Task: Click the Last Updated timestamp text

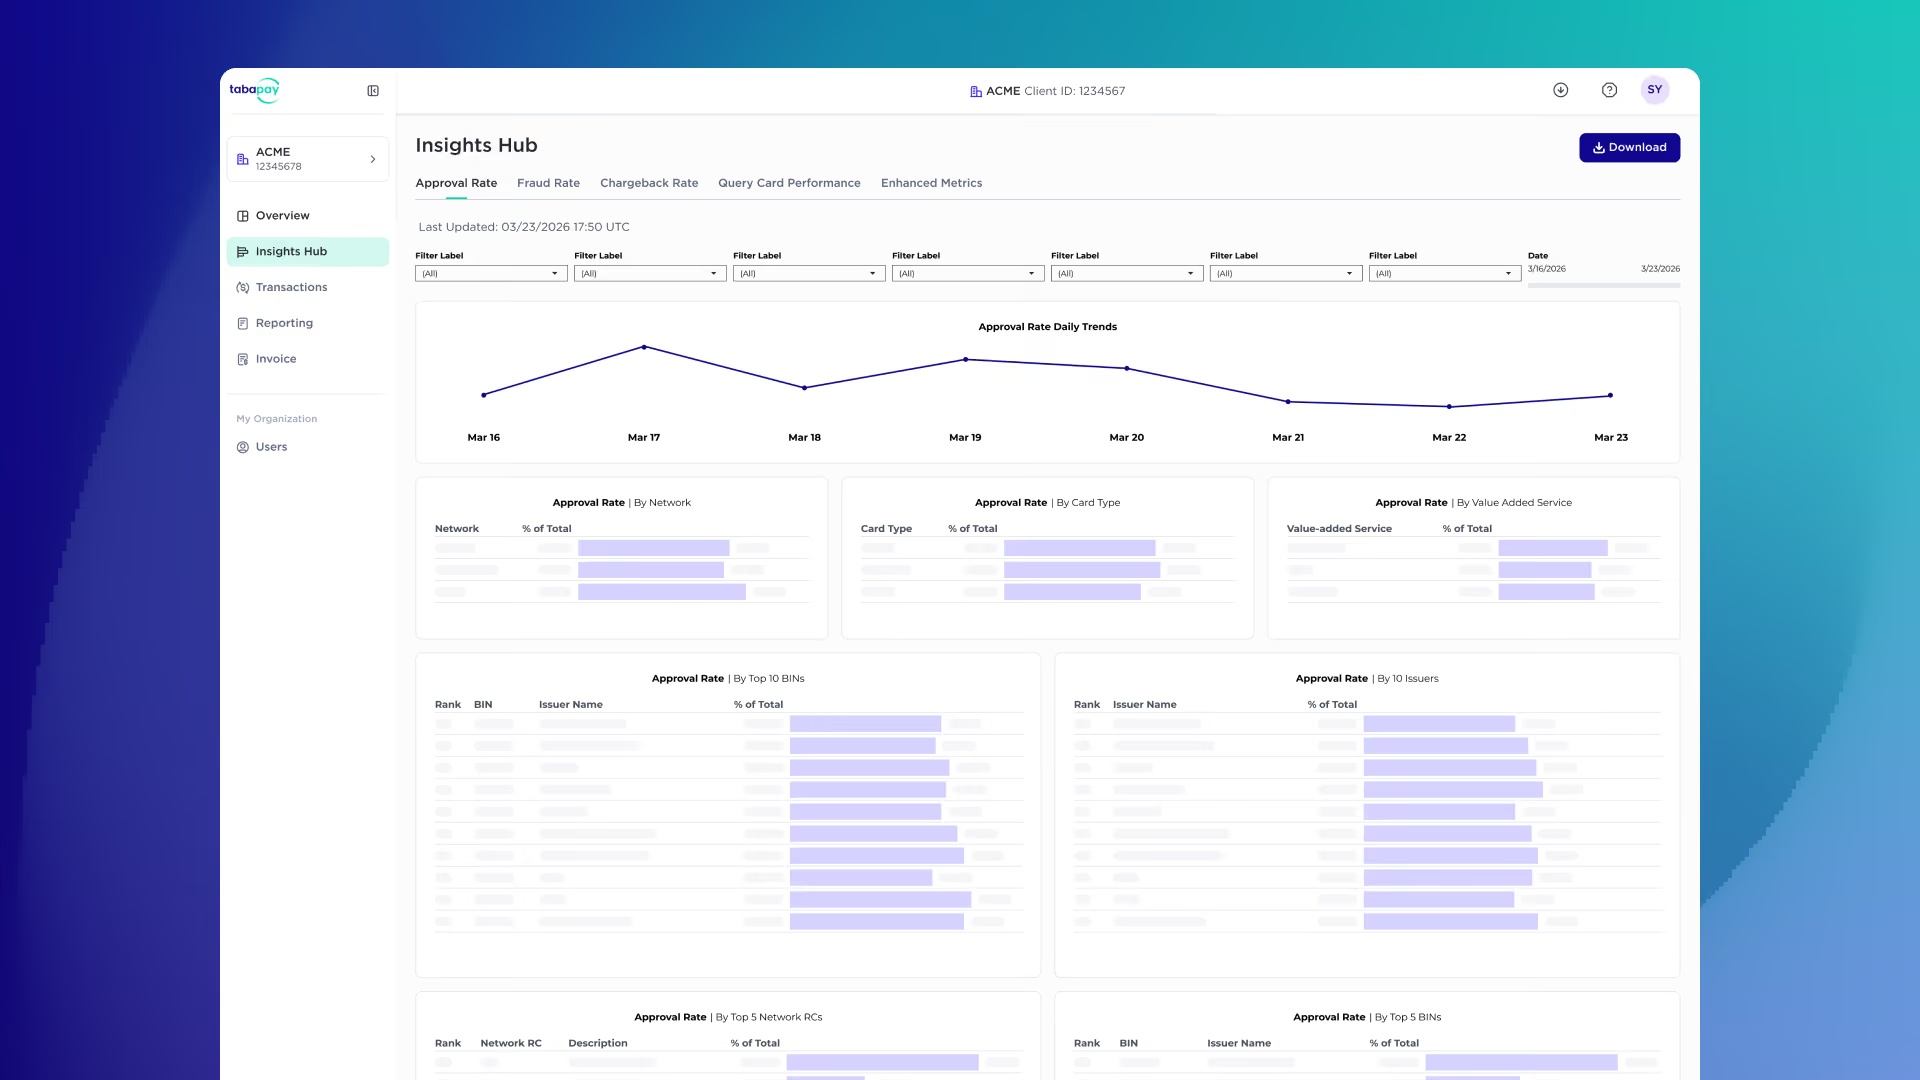Action: pos(524,227)
